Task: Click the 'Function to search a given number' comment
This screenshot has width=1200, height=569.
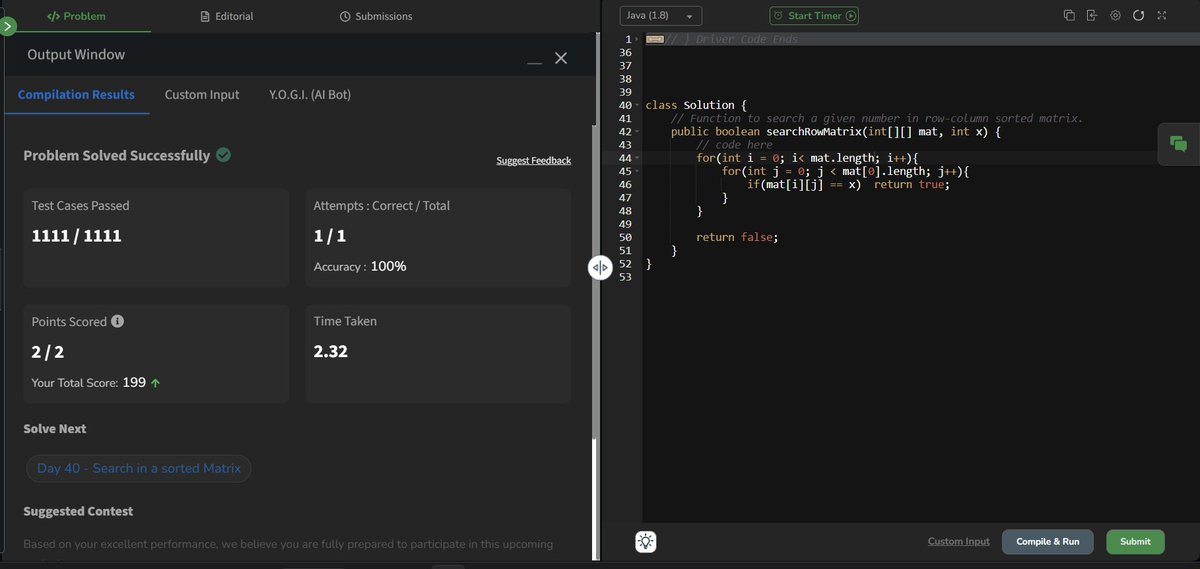Action: click(x=877, y=118)
